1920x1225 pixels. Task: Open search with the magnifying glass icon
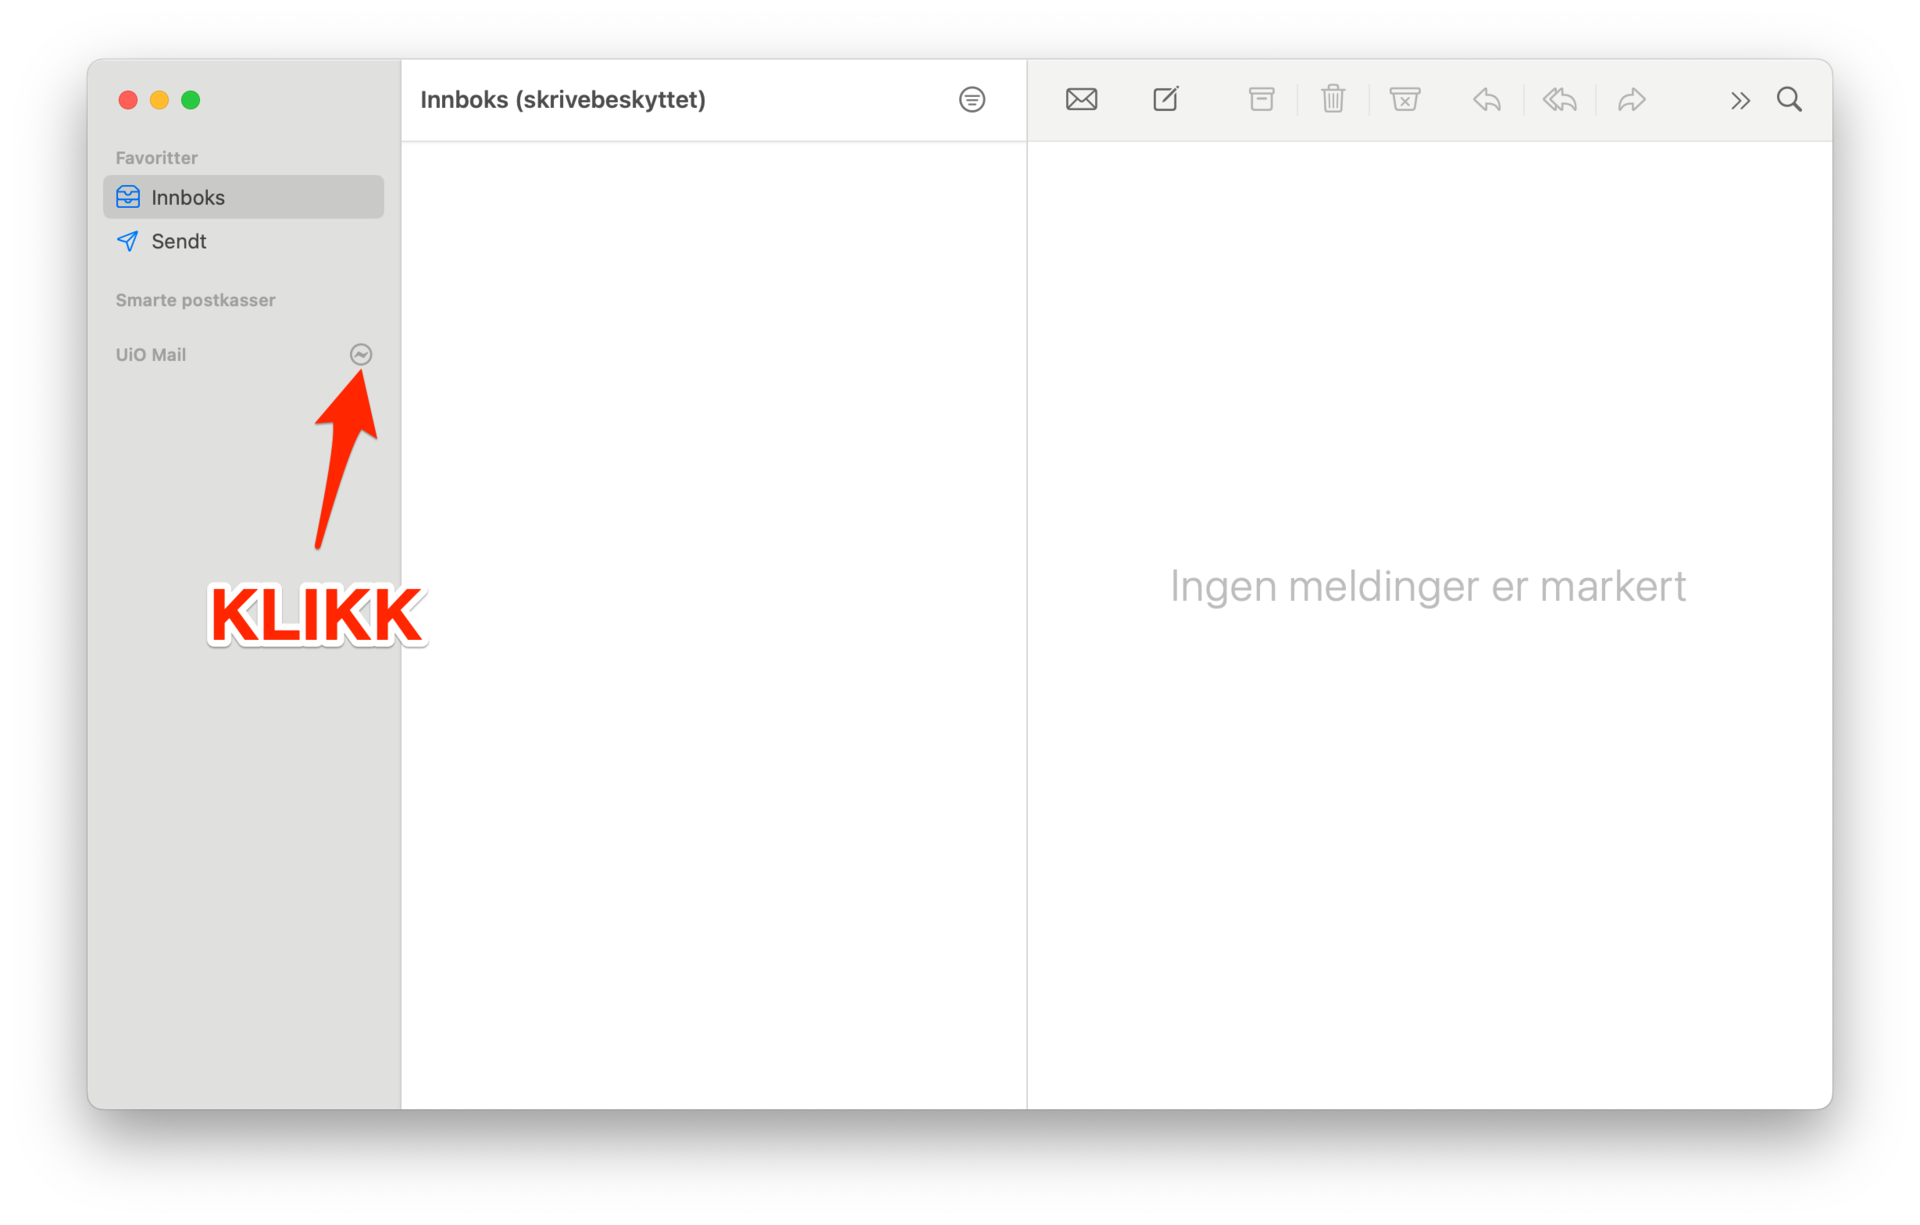point(1789,99)
